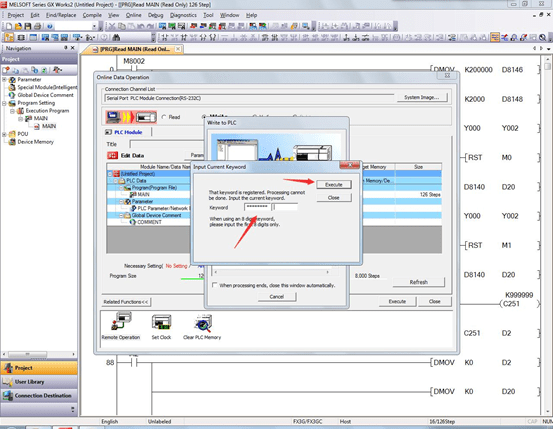The height and width of the screenshot is (429, 553).
Task: Close the Input Current Keyword dialog with X
Action: pyautogui.click(x=350, y=165)
